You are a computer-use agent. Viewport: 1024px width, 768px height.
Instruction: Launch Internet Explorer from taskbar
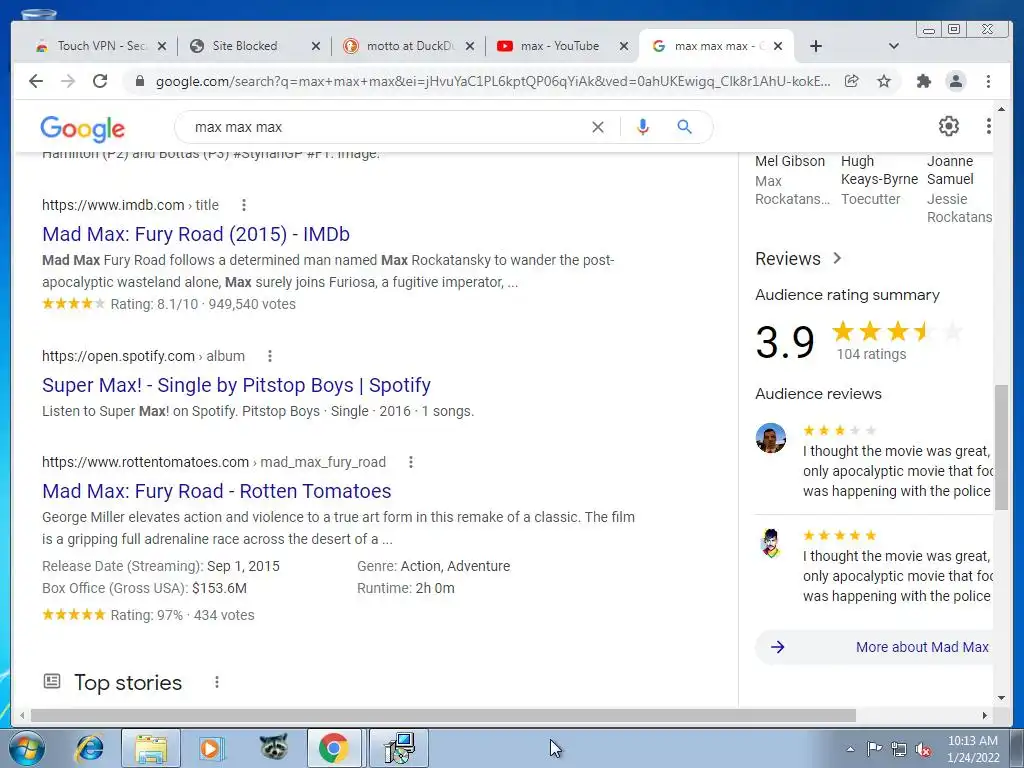click(x=89, y=748)
